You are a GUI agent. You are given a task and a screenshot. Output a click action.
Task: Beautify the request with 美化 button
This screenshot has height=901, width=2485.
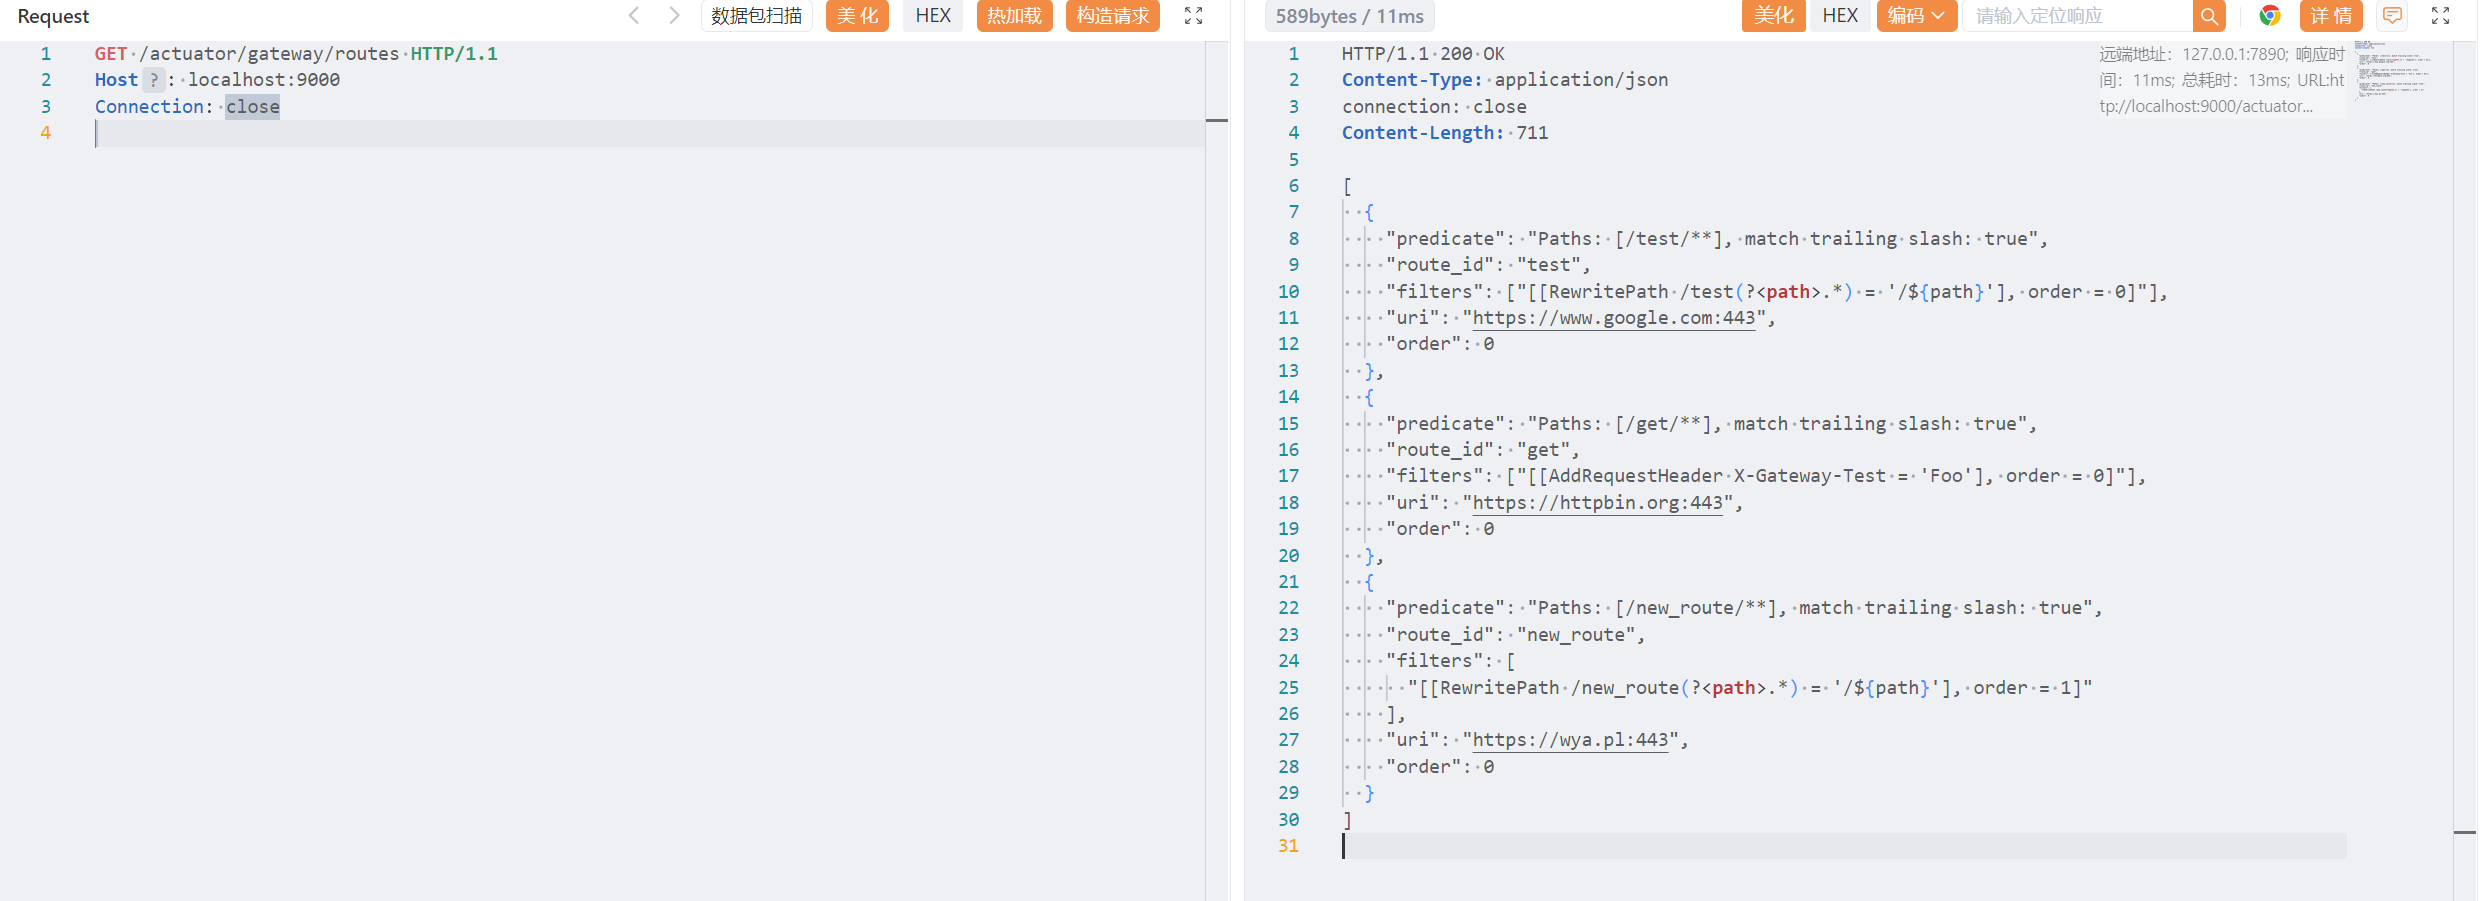pos(857,16)
